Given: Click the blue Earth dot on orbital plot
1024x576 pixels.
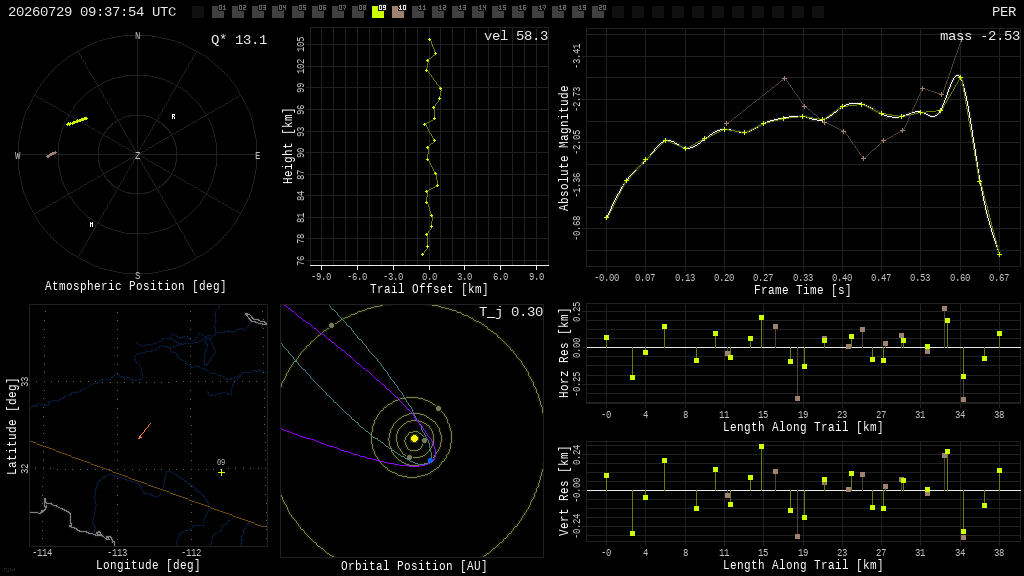Looking at the screenshot, I should pyautogui.click(x=430, y=461).
